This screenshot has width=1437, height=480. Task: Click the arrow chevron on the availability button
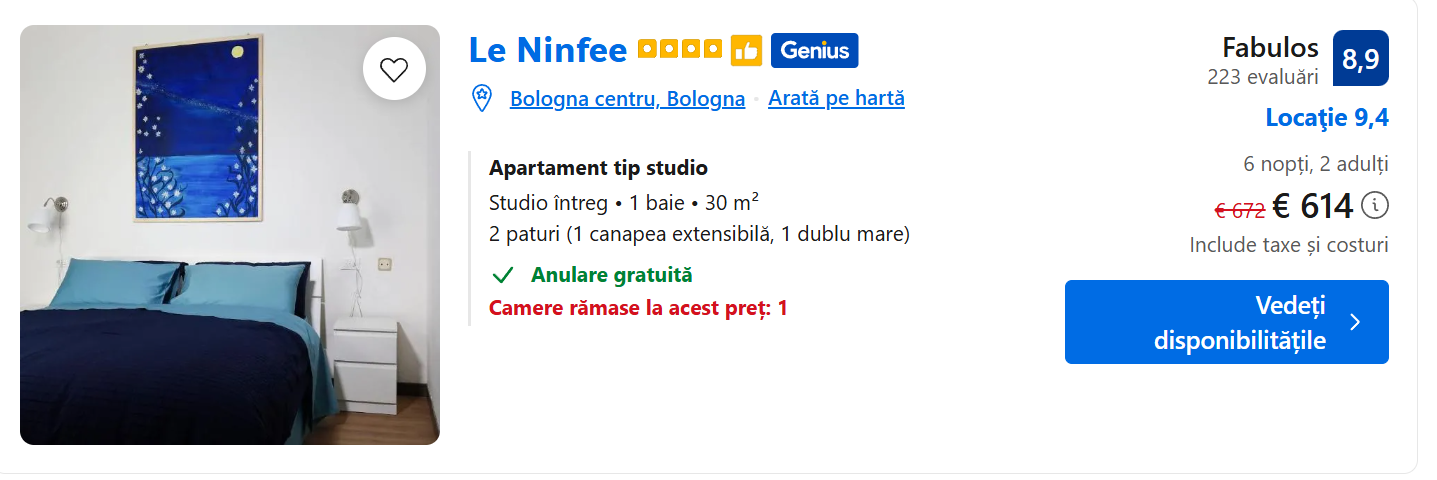coord(1355,322)
